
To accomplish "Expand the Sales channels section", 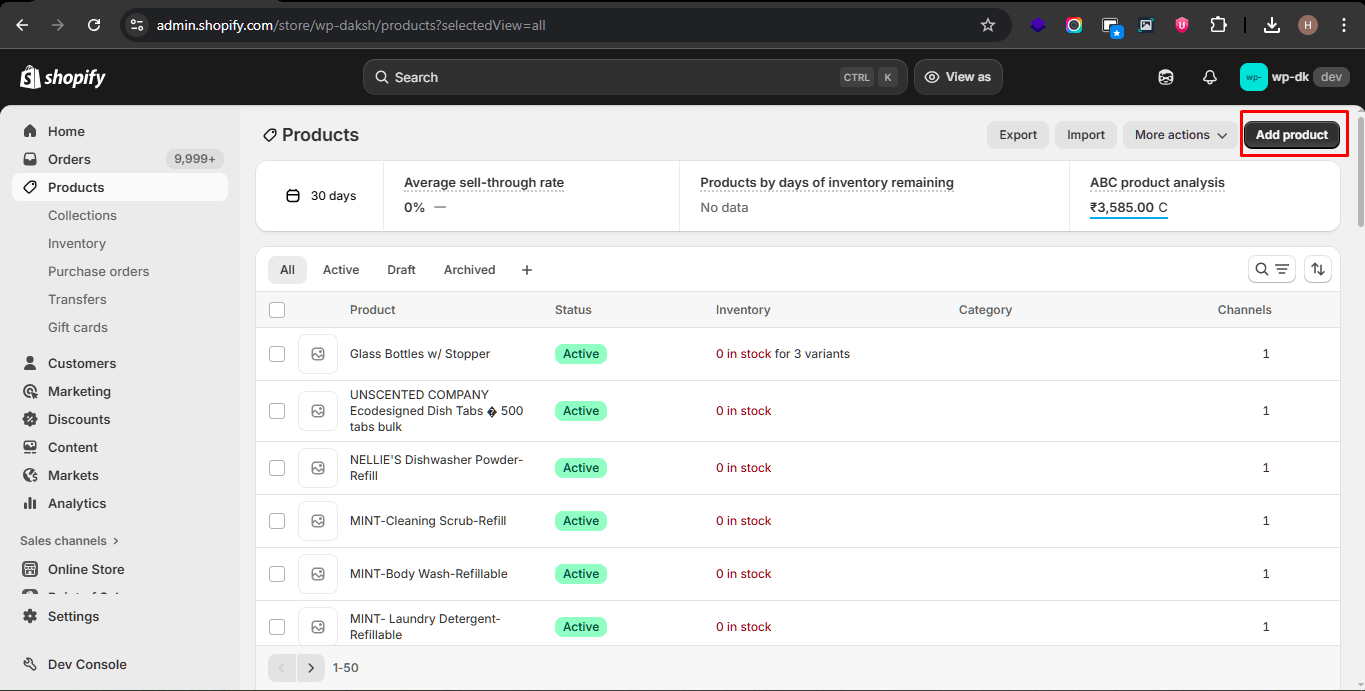I will (x=69, y=541).
